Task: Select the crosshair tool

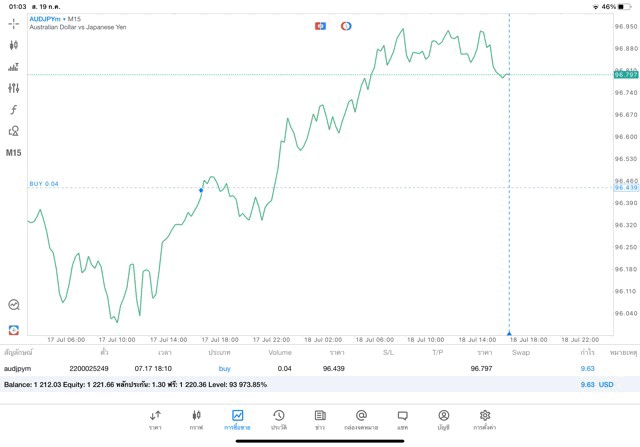Action: click(x=14, y=22)
